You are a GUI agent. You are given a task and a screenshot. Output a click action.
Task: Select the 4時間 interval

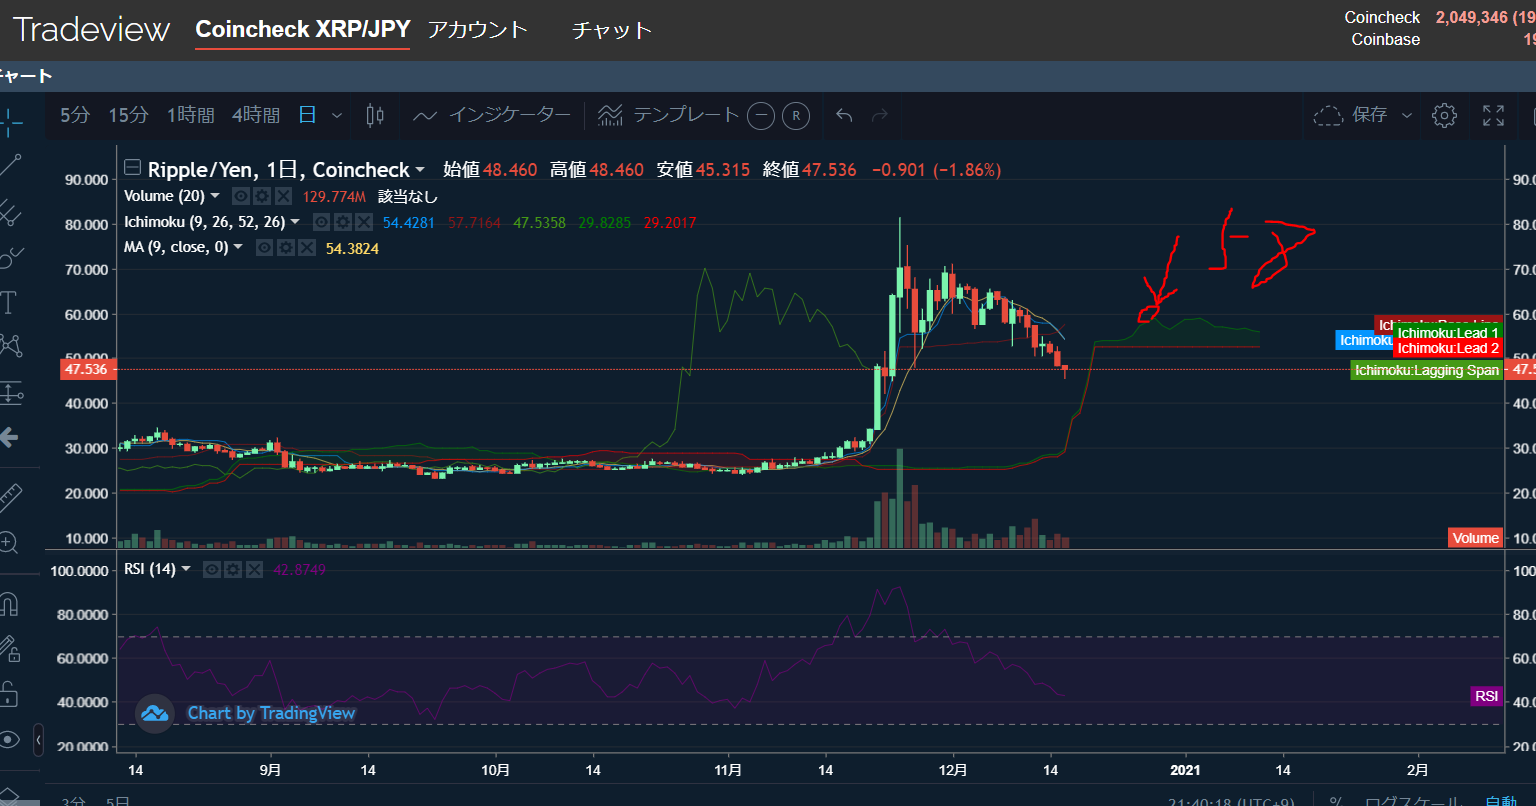click(x=256, y=116)
